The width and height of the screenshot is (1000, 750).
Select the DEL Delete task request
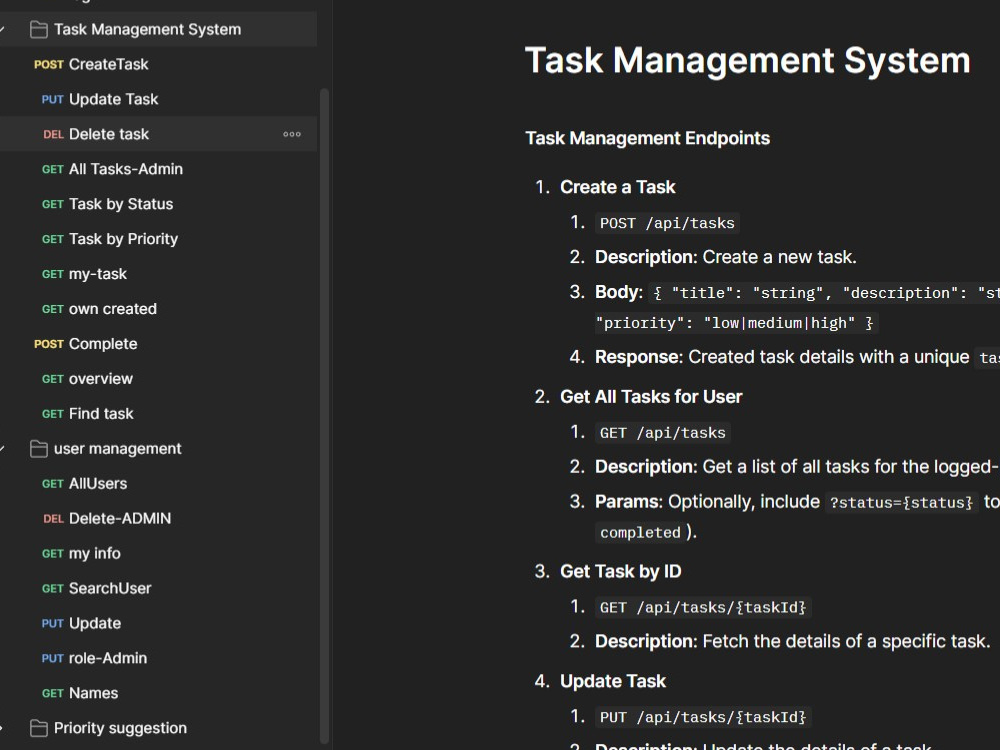[x=158, y=134]
